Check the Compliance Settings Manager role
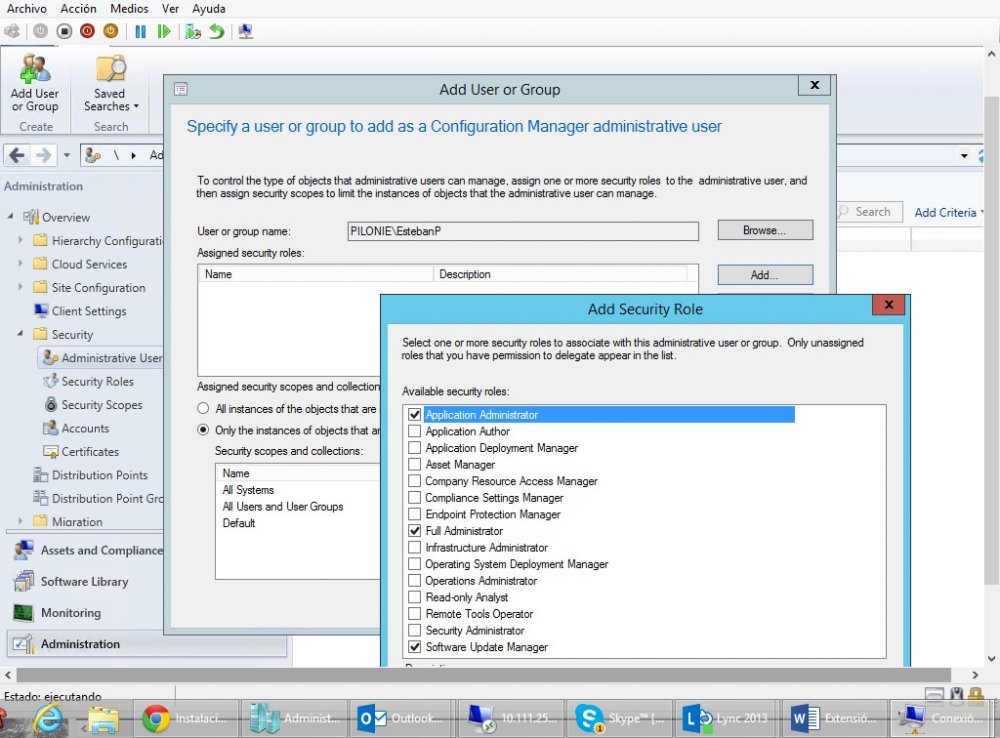Viewport: 1000px width, 738px height. (415, 498)
